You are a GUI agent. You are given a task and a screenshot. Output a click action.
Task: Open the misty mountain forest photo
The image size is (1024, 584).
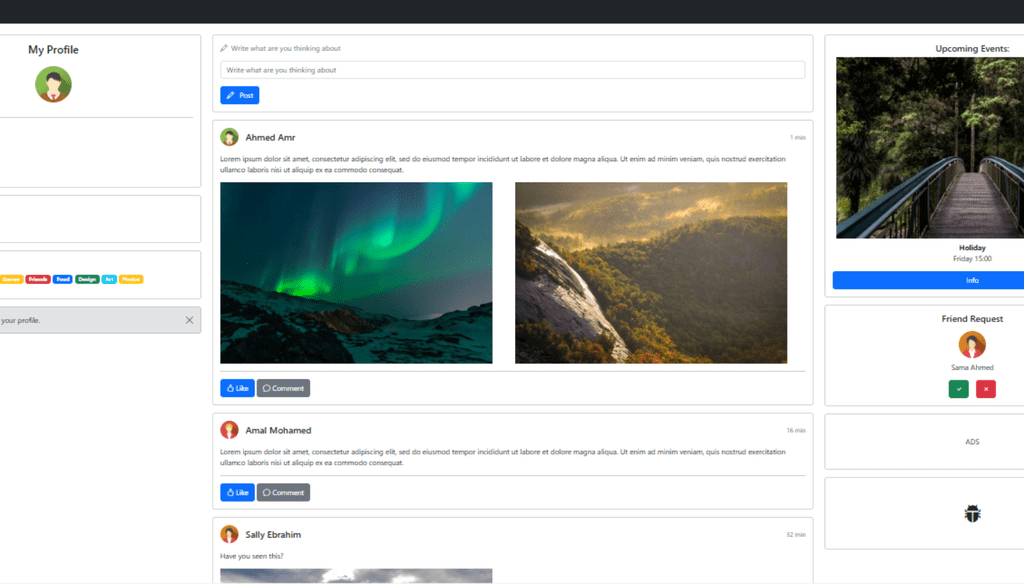pos(651,272)
